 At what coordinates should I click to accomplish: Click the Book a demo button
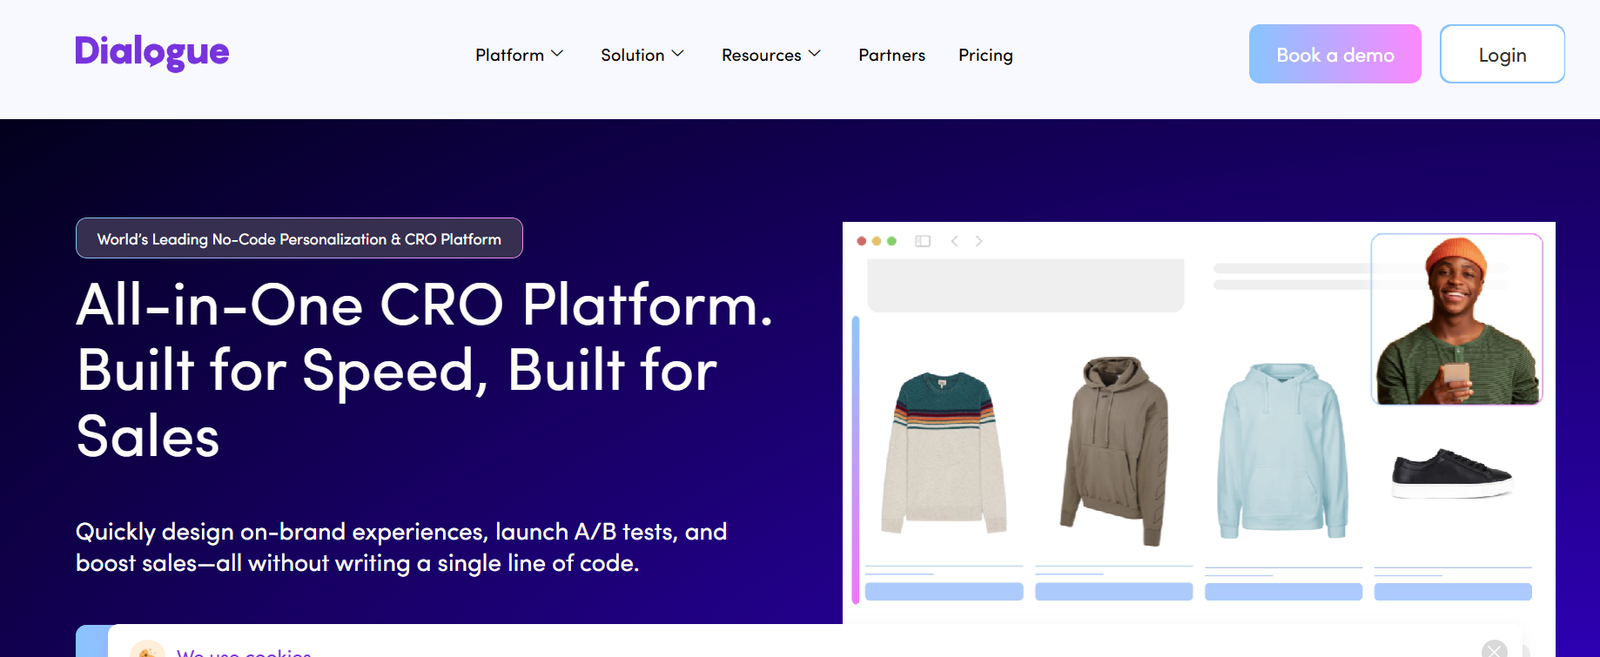coord(1334,55)
